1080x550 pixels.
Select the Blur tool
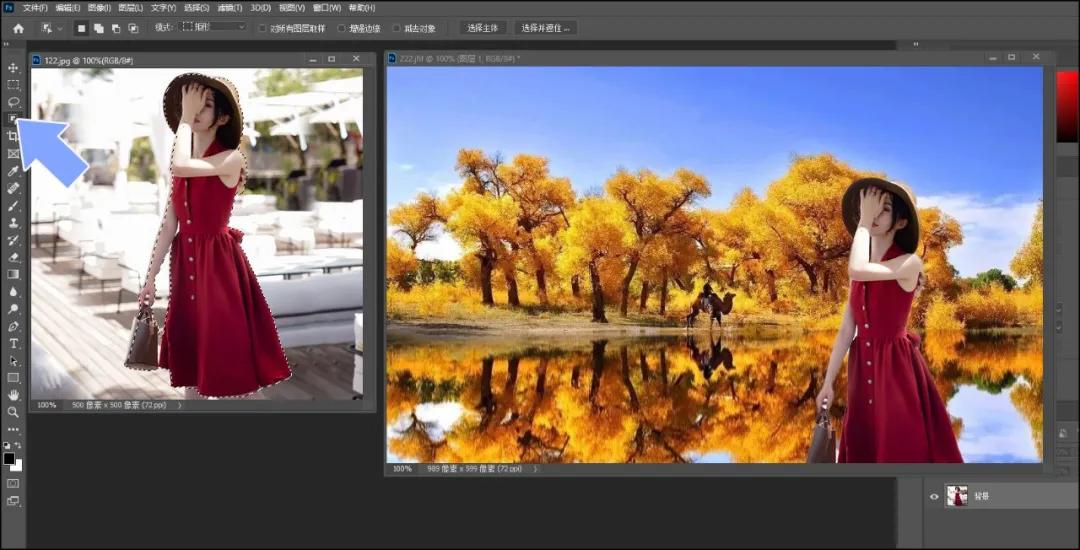click(x=13, y=291)
